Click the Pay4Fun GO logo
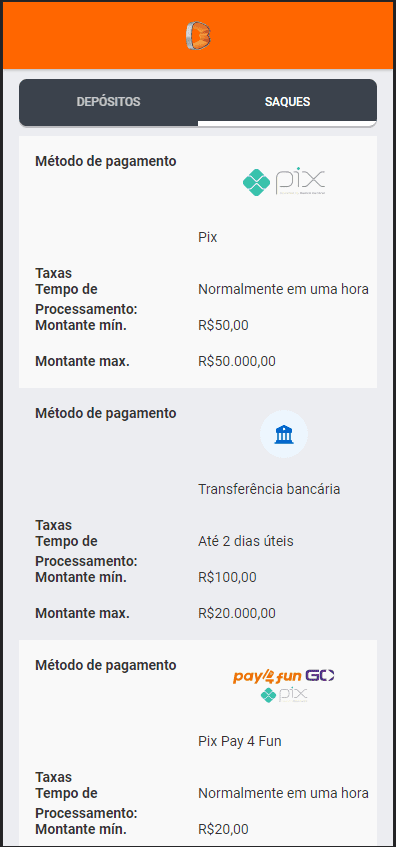 (284, 676)
